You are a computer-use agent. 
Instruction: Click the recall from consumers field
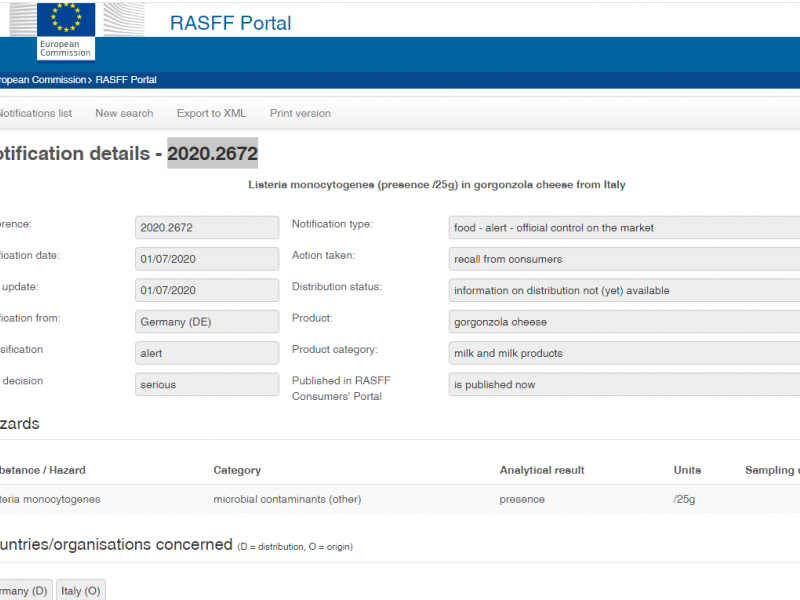click(624, 259)
